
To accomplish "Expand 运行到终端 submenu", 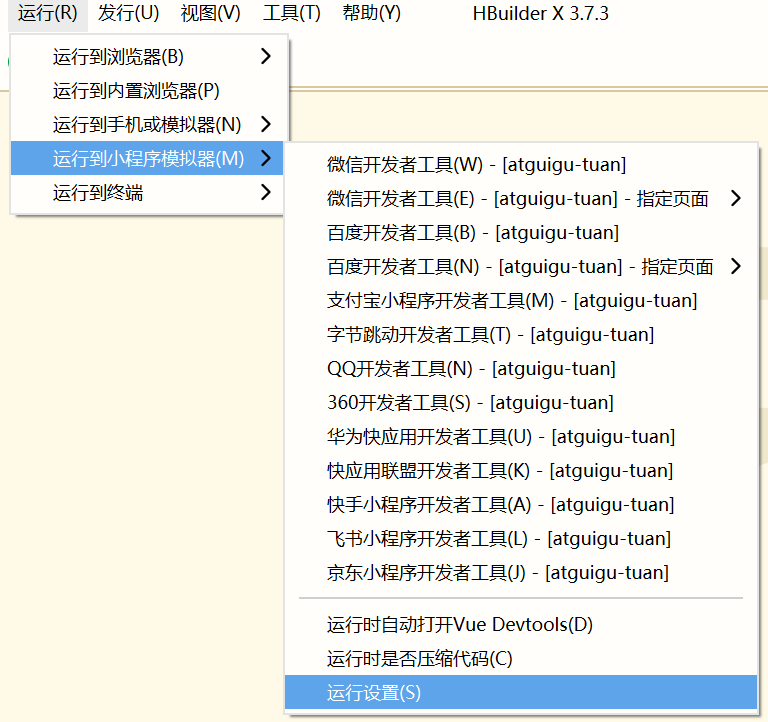I will (150, 193).
